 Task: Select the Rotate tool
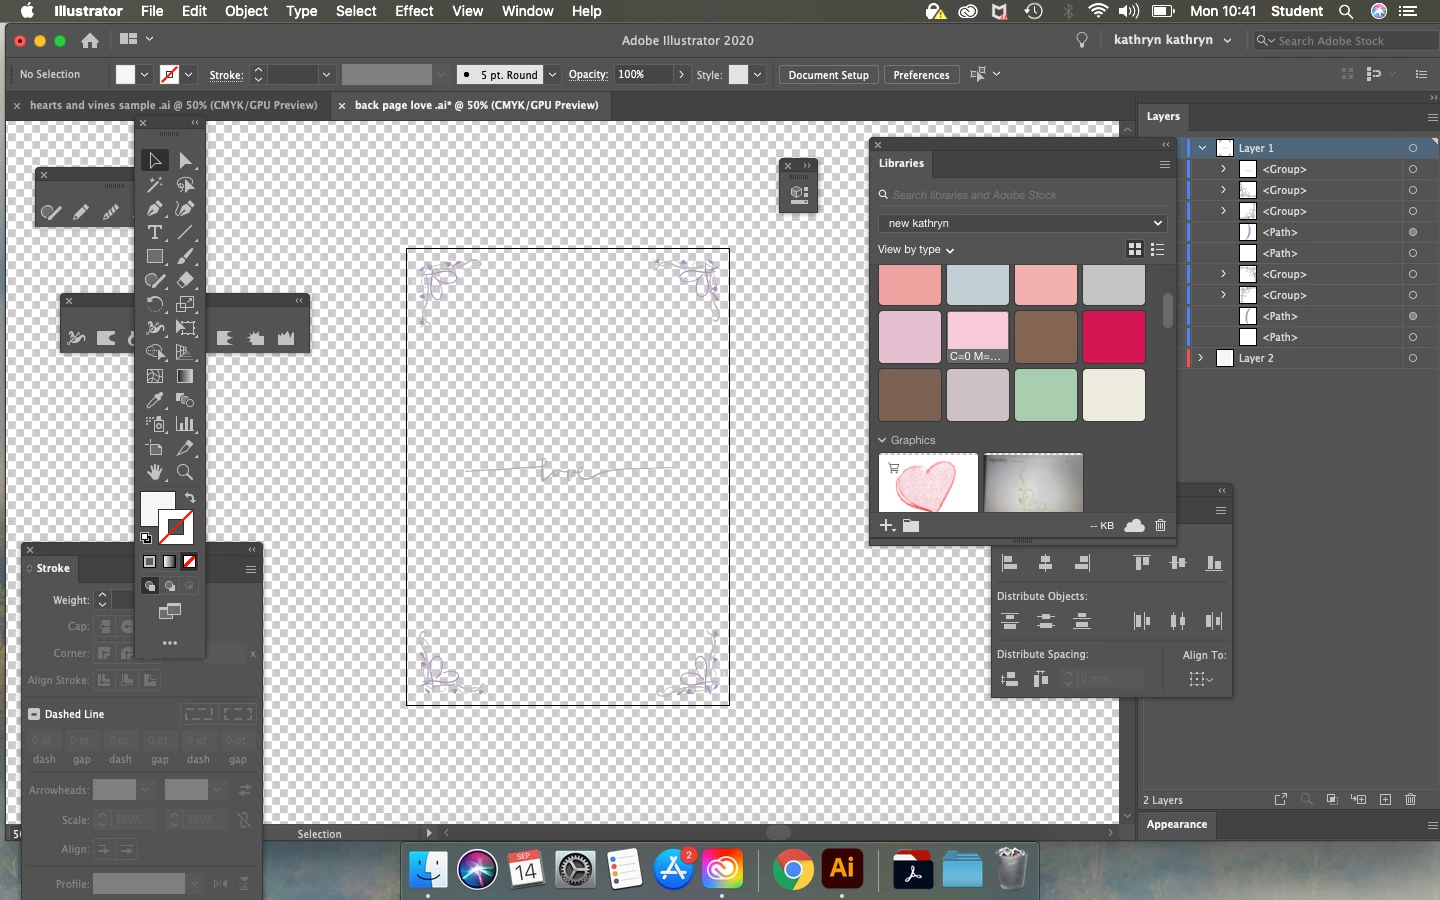155,304
